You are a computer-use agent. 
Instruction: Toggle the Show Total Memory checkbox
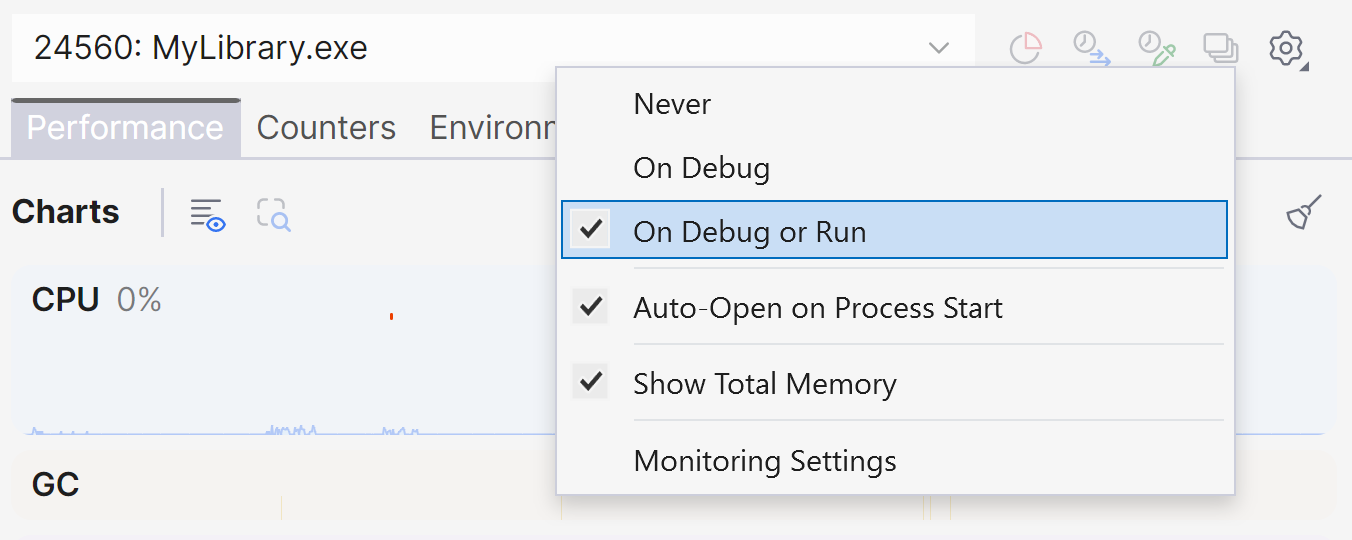pos(591,383)
